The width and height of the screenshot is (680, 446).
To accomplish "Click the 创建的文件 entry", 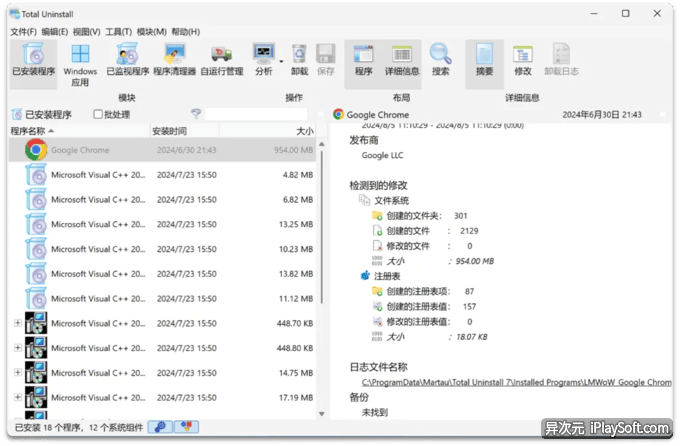I will [x=425, y=231].
